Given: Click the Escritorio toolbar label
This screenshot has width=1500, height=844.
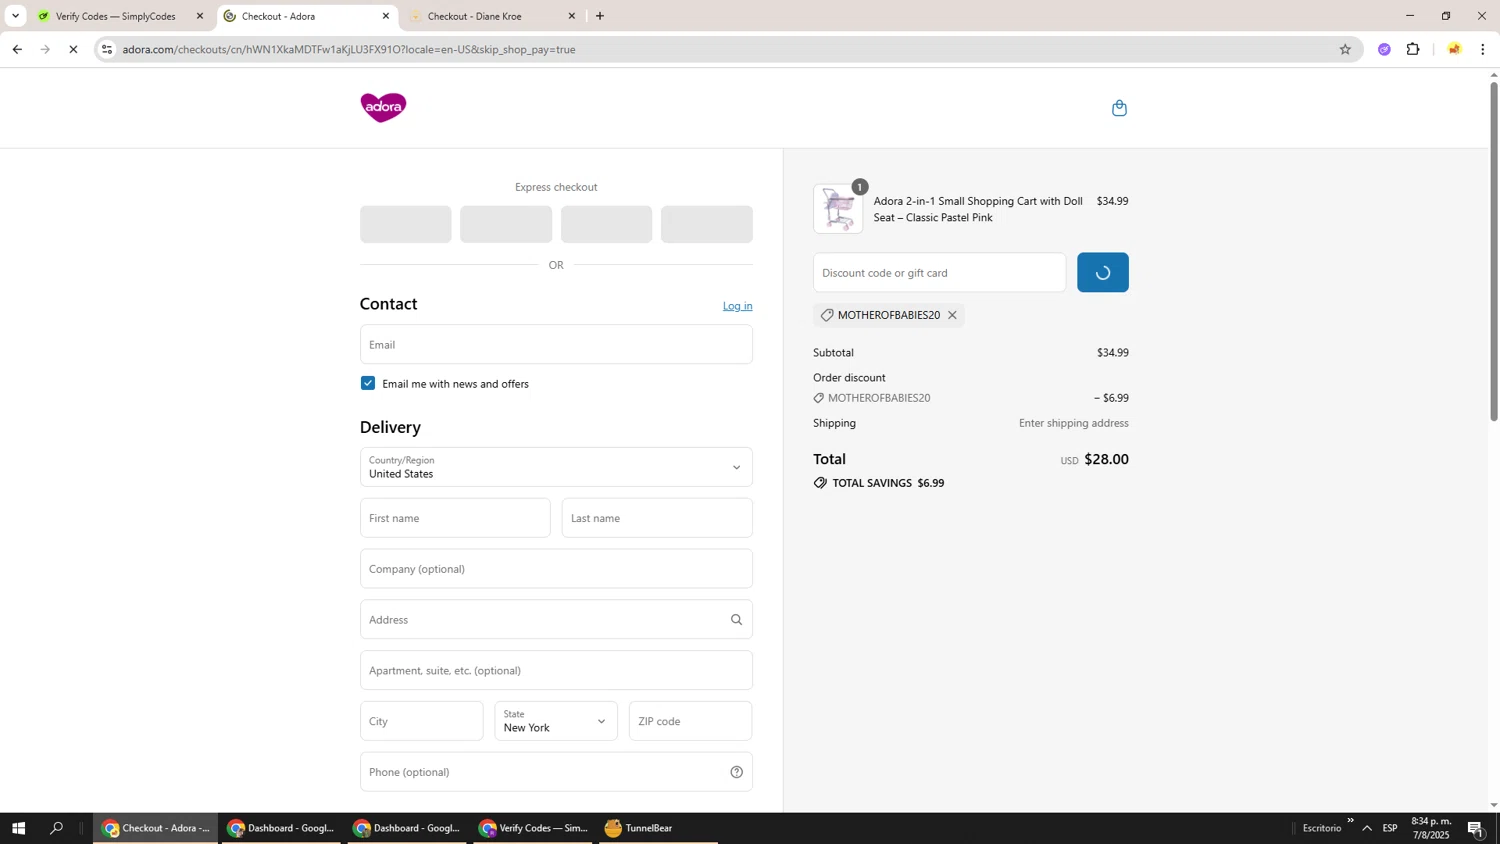Looking at the screenshot, I should [x=1322, y=828].
